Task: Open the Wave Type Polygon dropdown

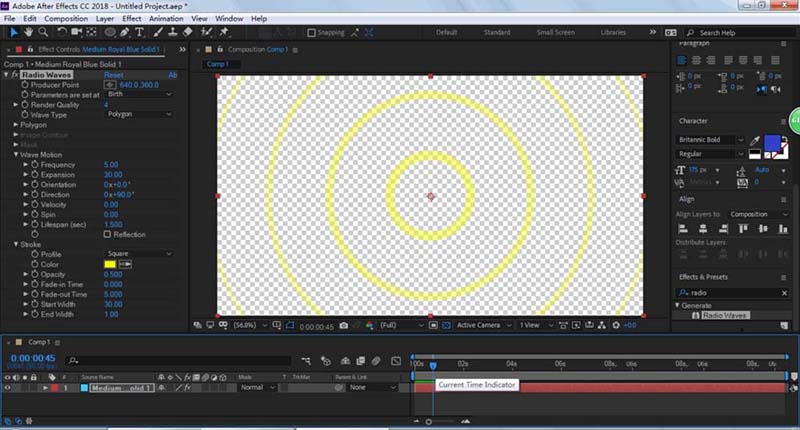Action: pos(139,114)
